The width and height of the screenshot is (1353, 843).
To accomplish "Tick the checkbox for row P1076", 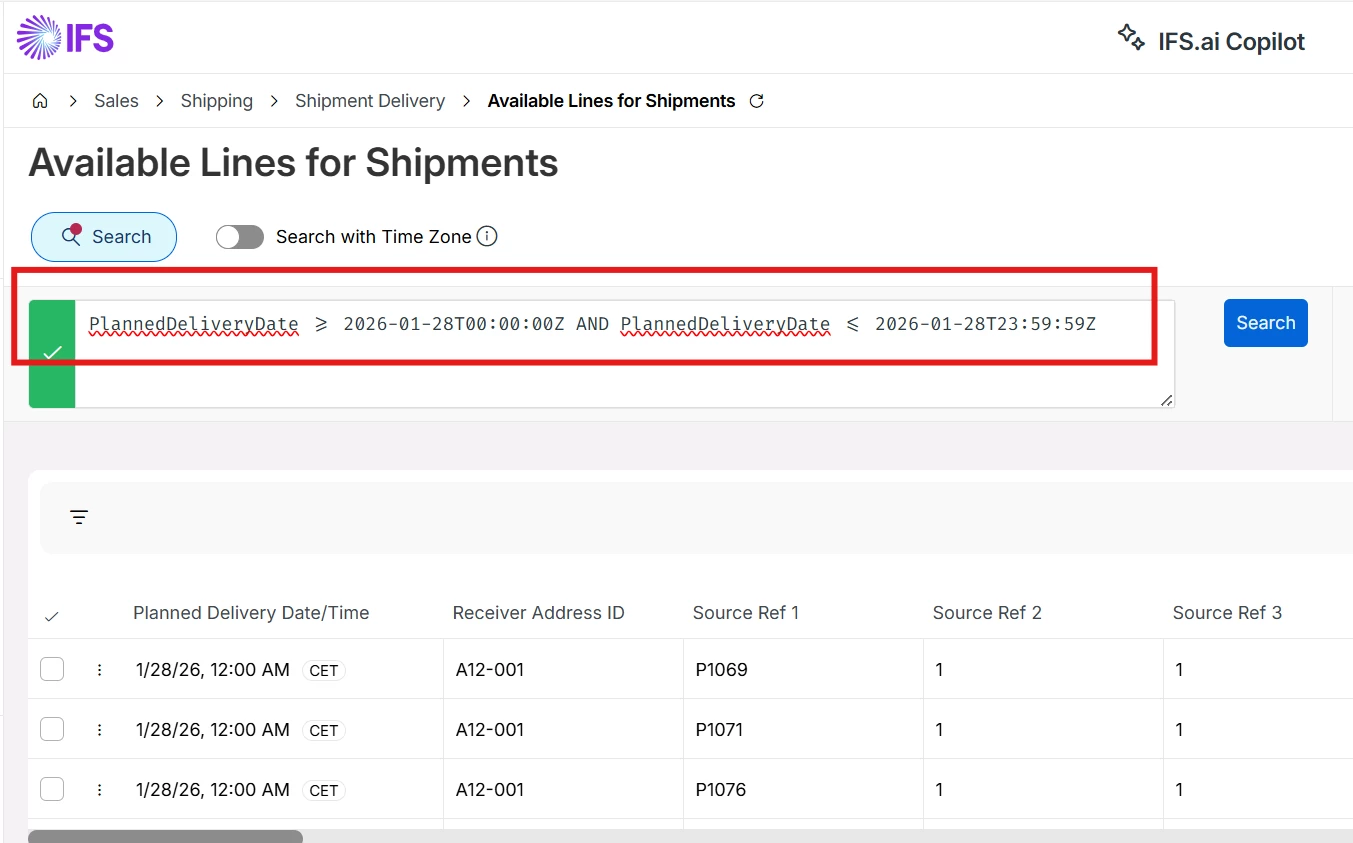I will coord(52,789).
